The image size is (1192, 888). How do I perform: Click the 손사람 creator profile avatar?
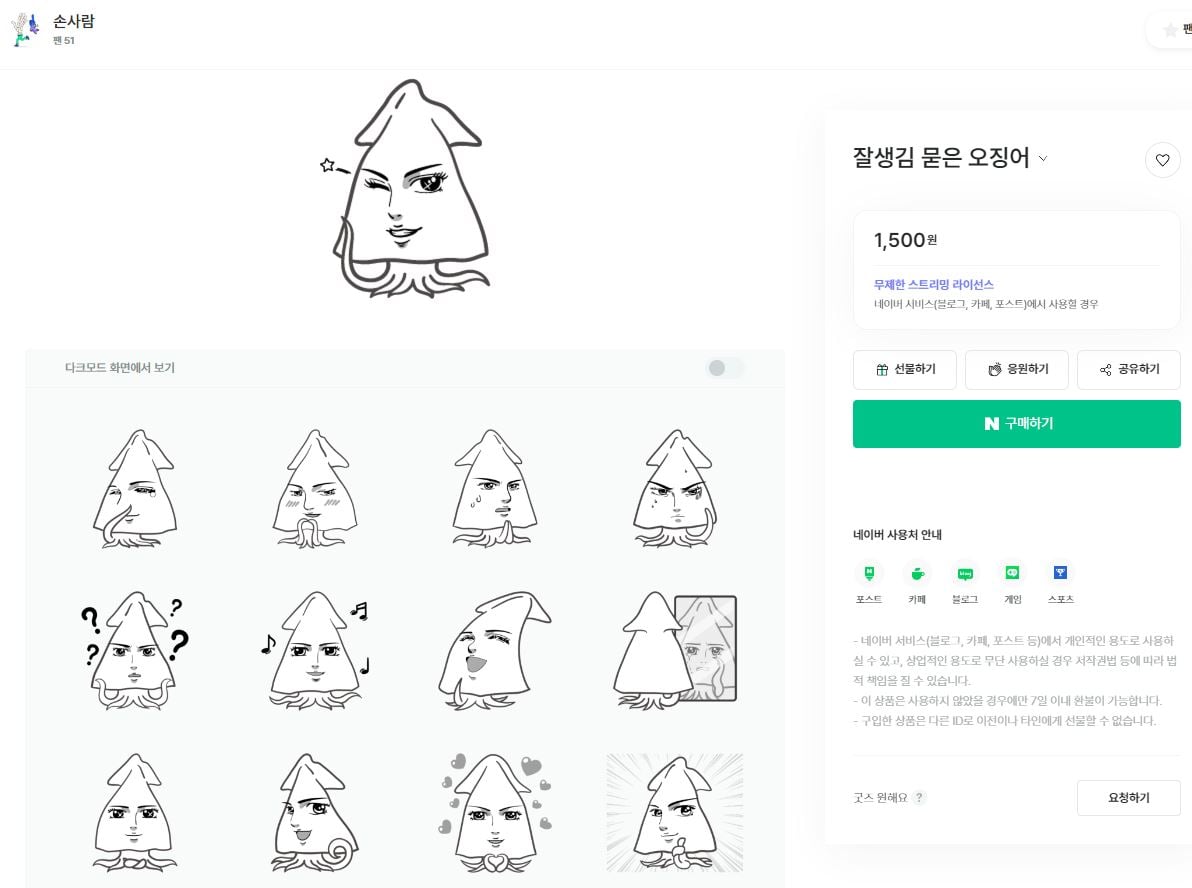(25, 29)
